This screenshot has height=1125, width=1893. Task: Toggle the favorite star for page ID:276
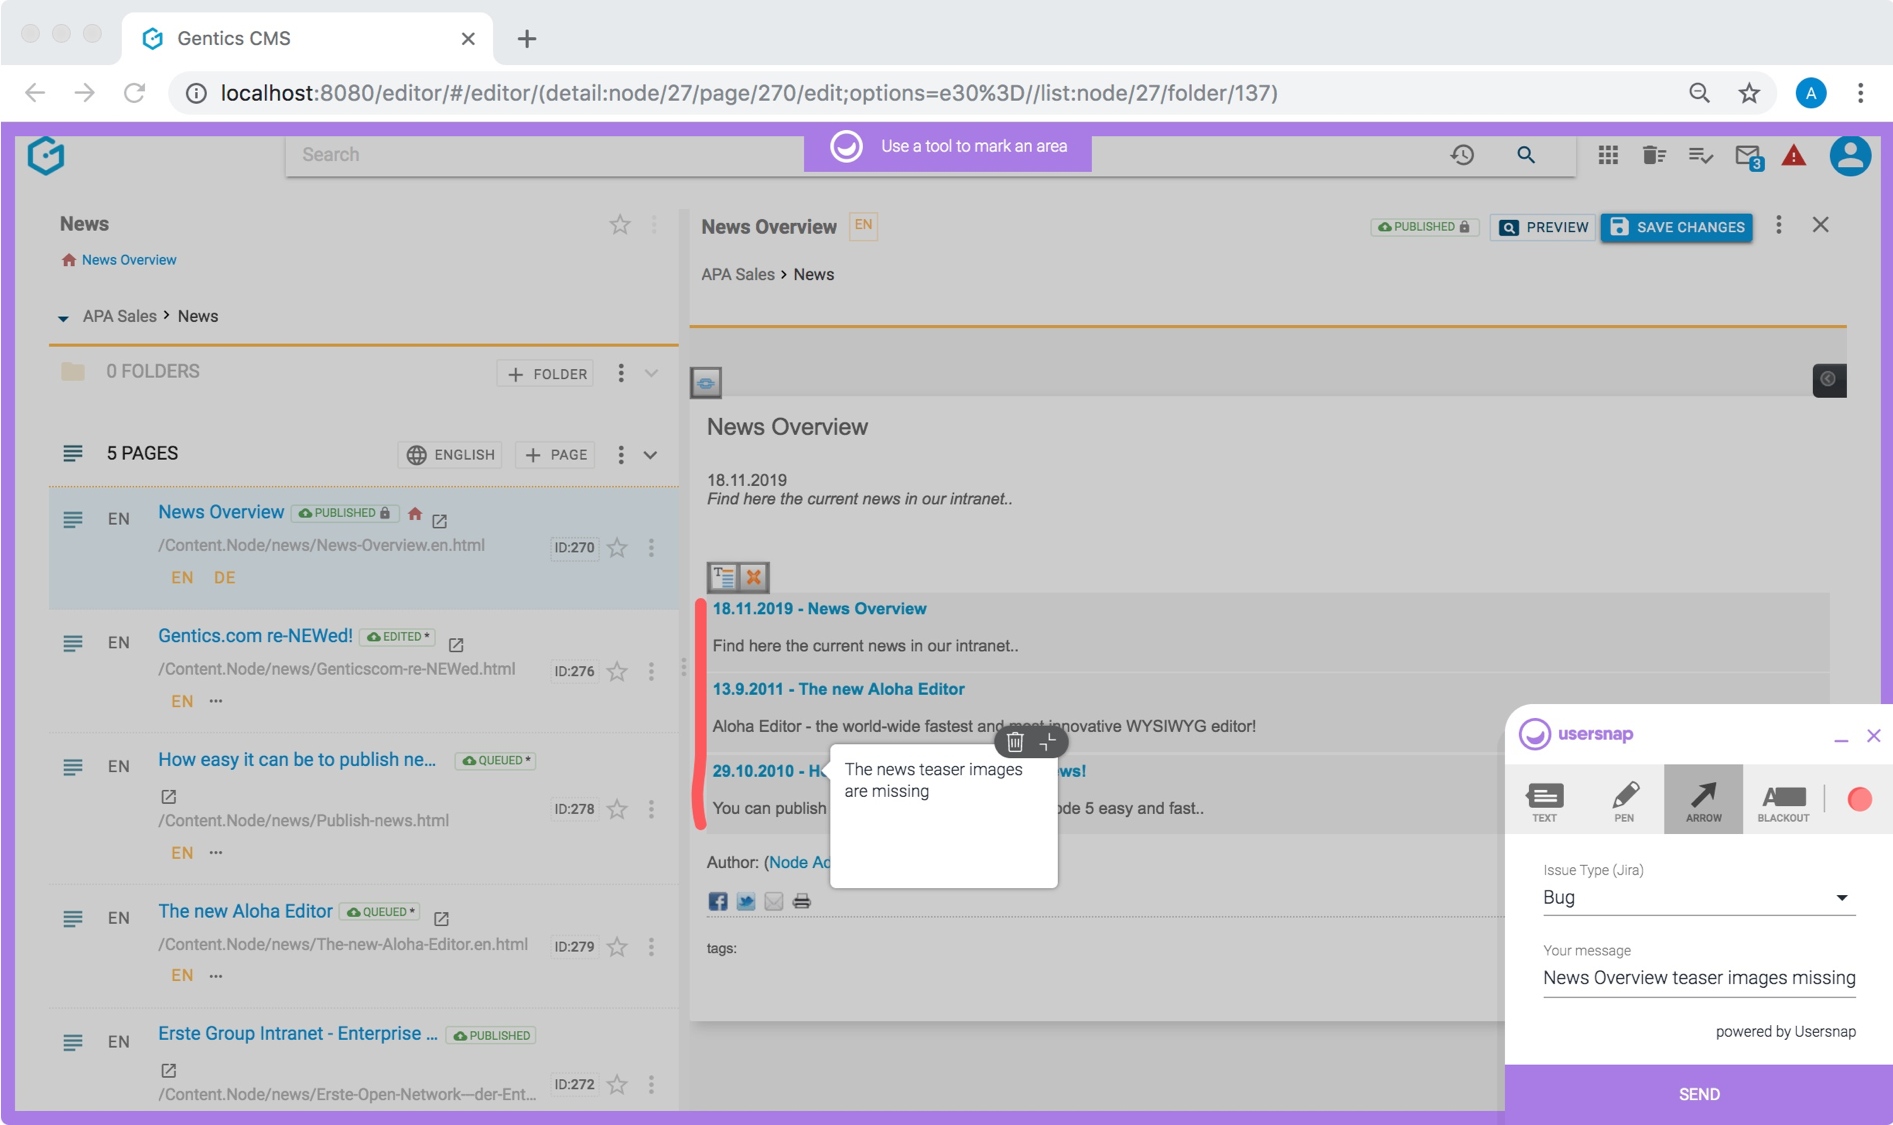click(x=618, y=671)
